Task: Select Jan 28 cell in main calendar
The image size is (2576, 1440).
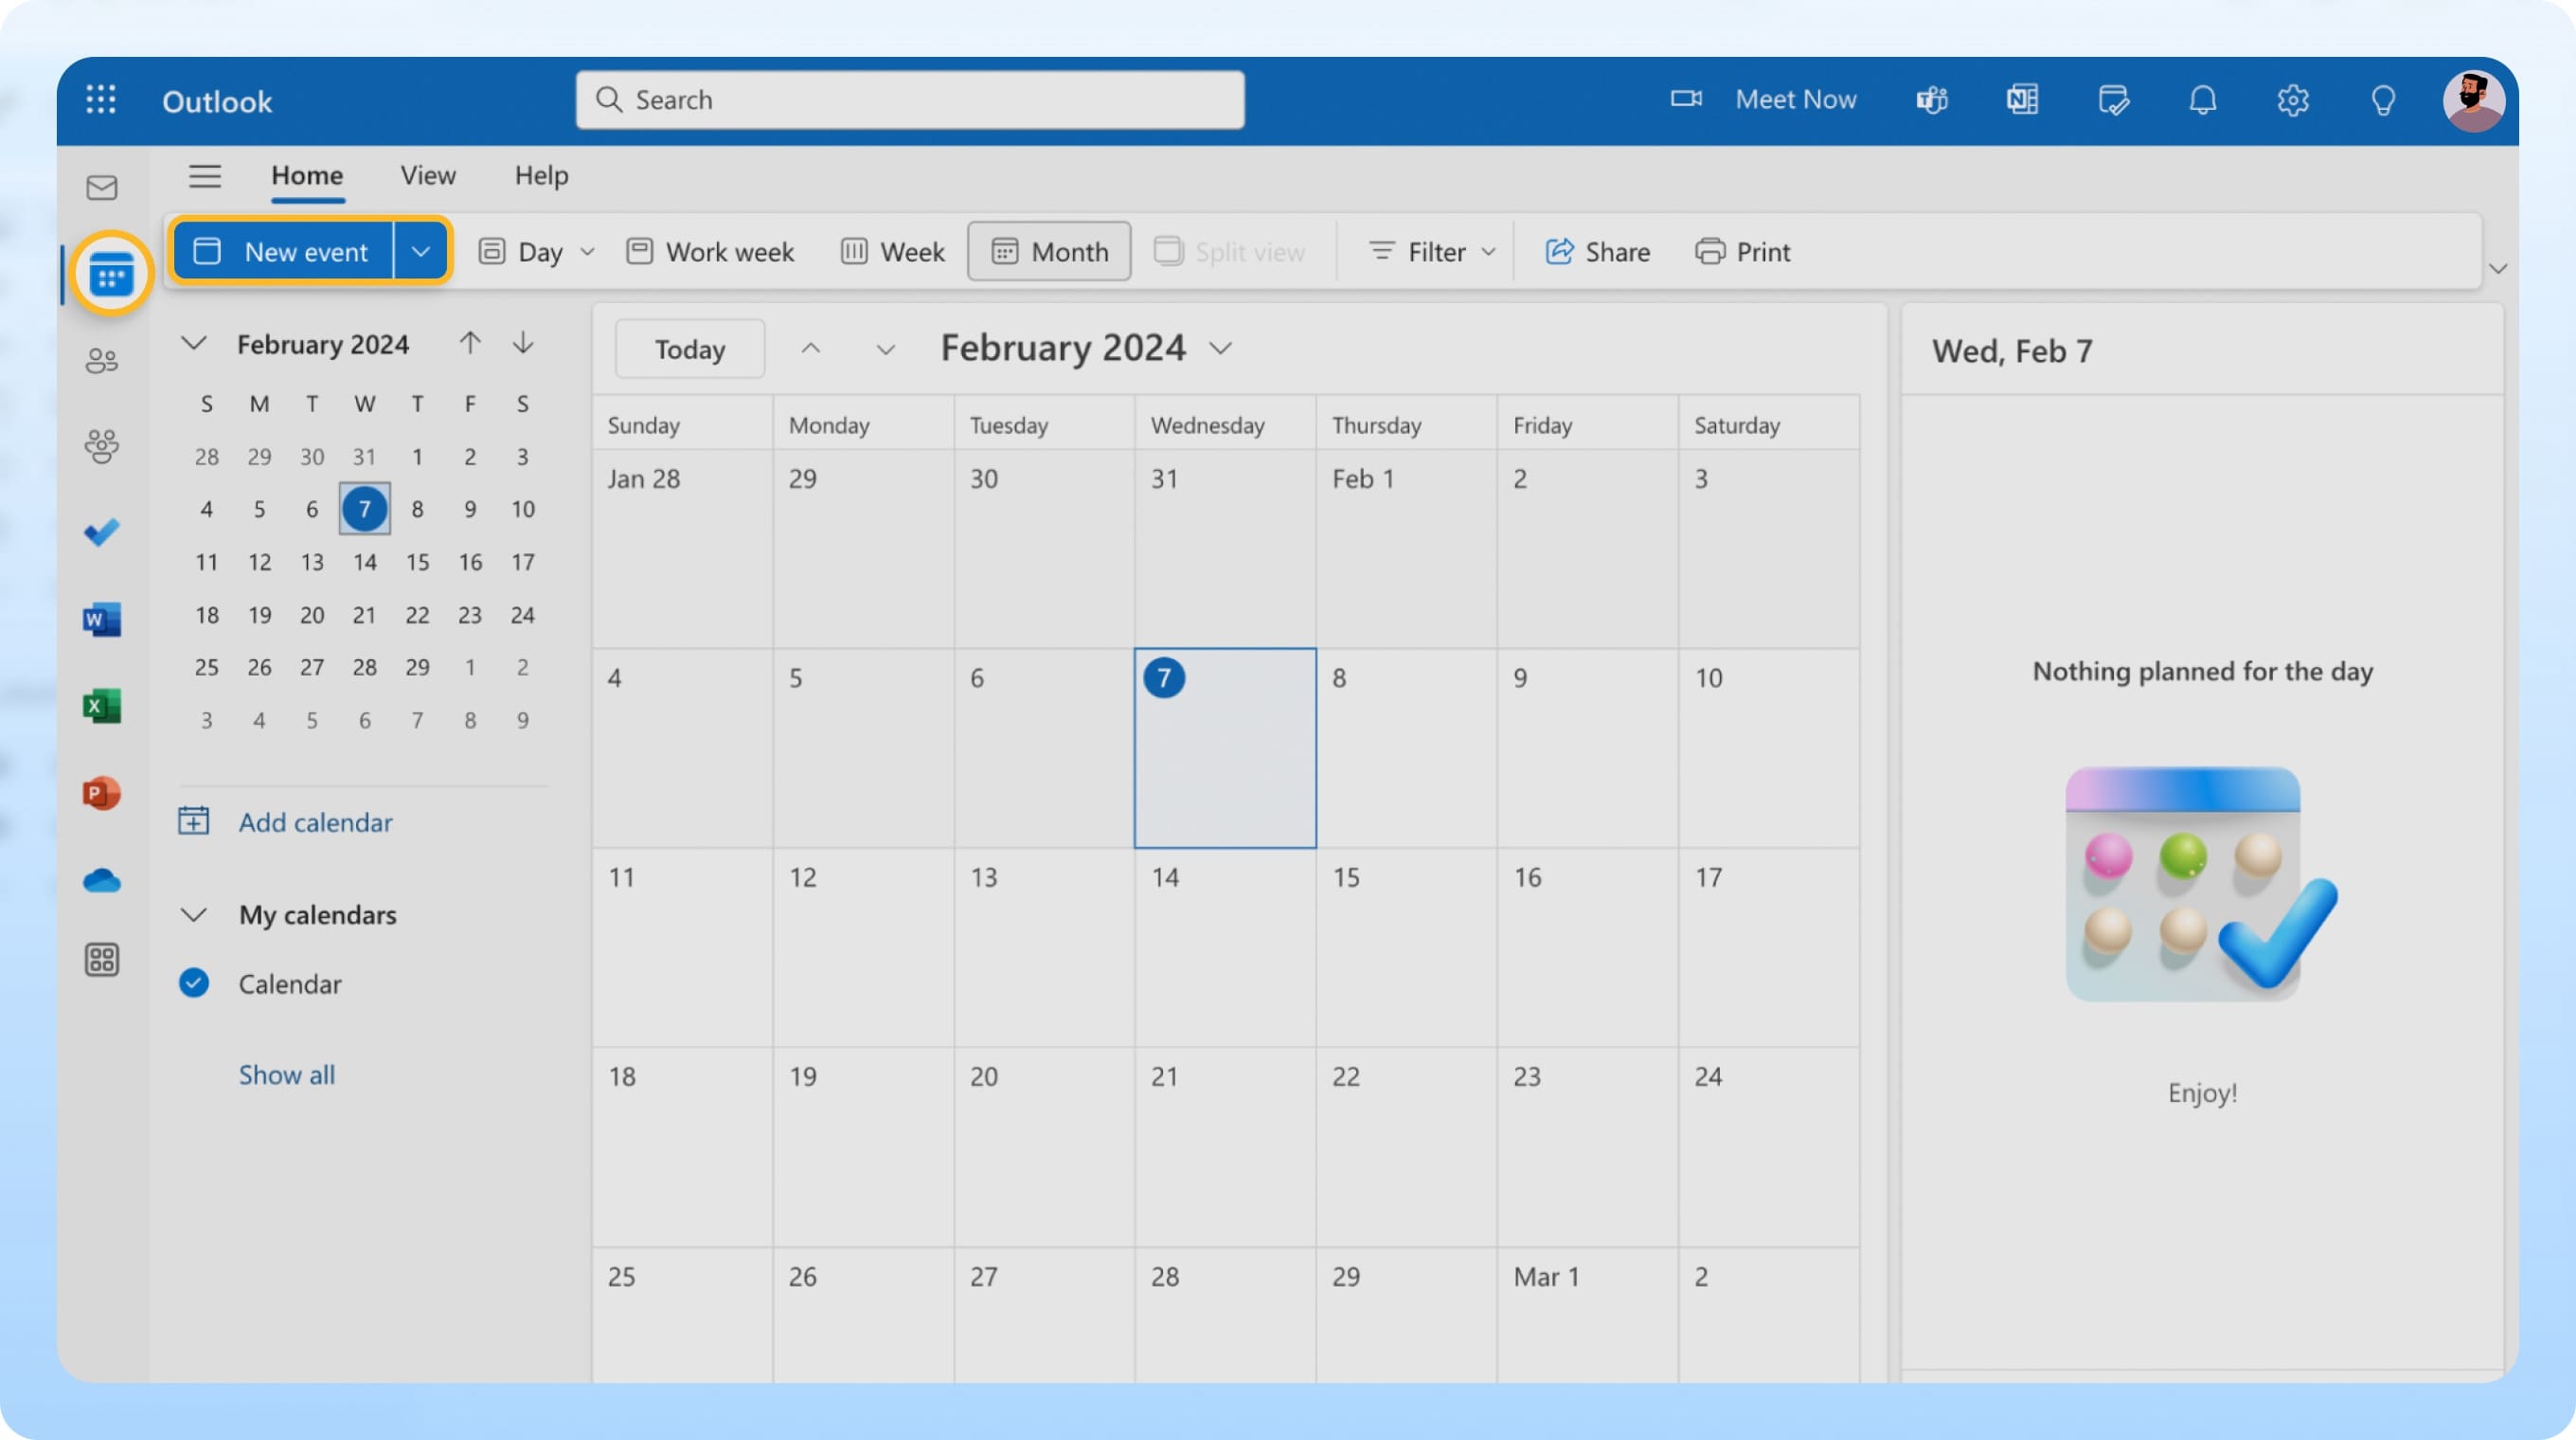Action: (x=682, y=548)
